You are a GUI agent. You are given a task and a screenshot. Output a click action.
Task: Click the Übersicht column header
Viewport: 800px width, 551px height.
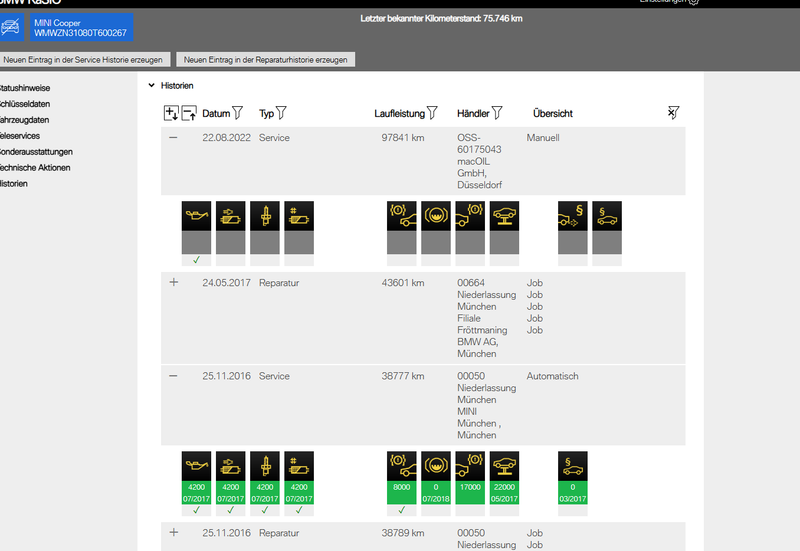tap(553, 113)
